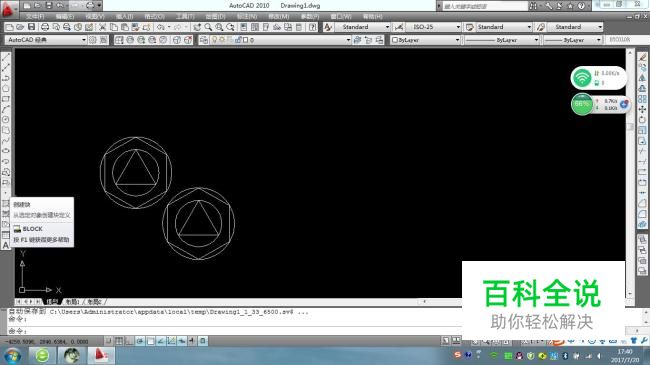Click the BLOCK command in tooltip
Viewport: 650px width, 365px height.
(x=32, y=229)
